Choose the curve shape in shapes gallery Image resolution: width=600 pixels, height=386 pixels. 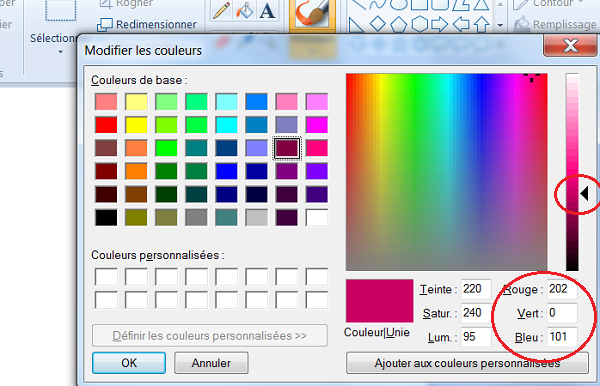[x=378, y=5]
